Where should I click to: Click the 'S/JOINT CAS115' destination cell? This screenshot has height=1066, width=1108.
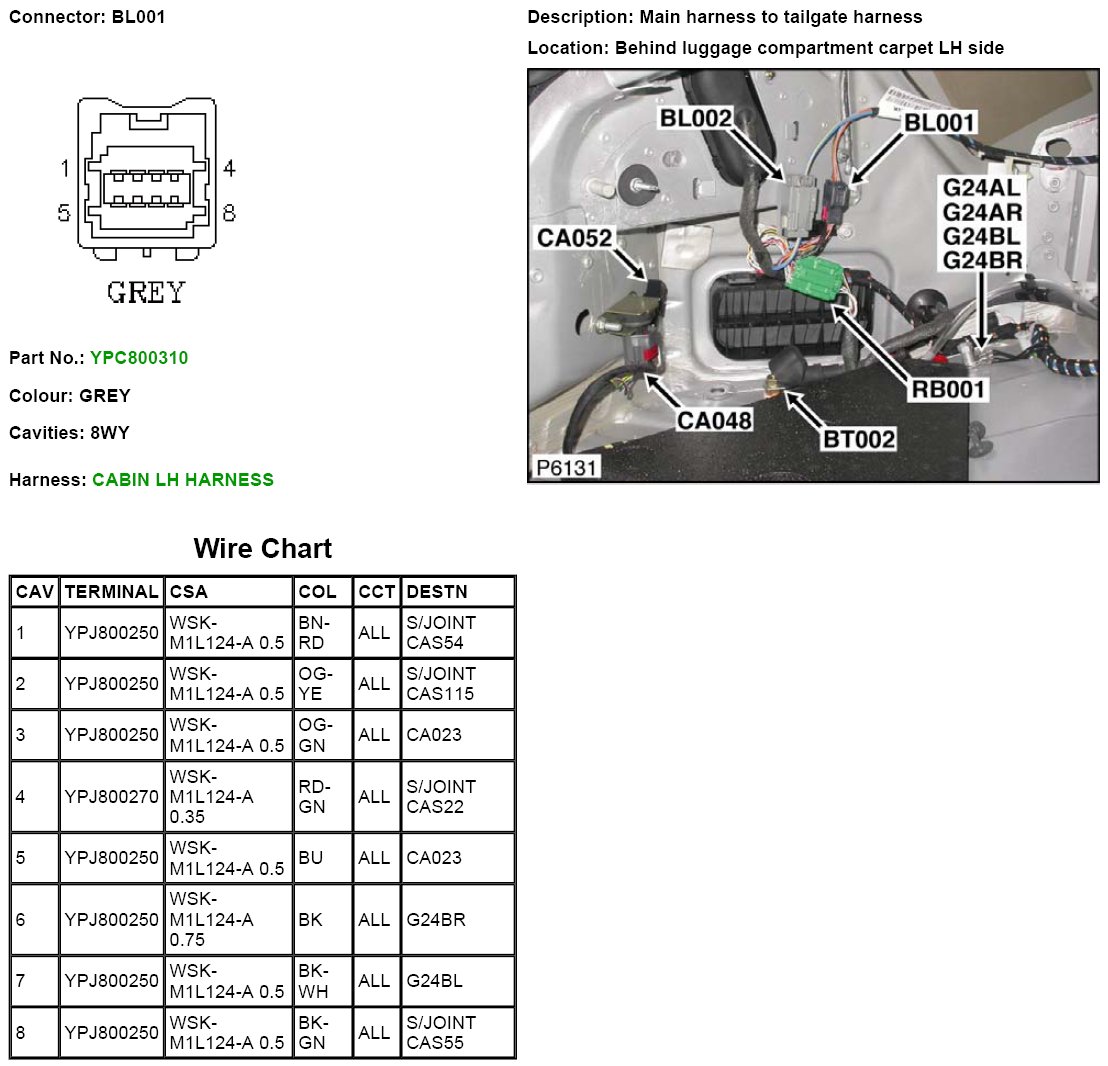click(x=458, y=684)
